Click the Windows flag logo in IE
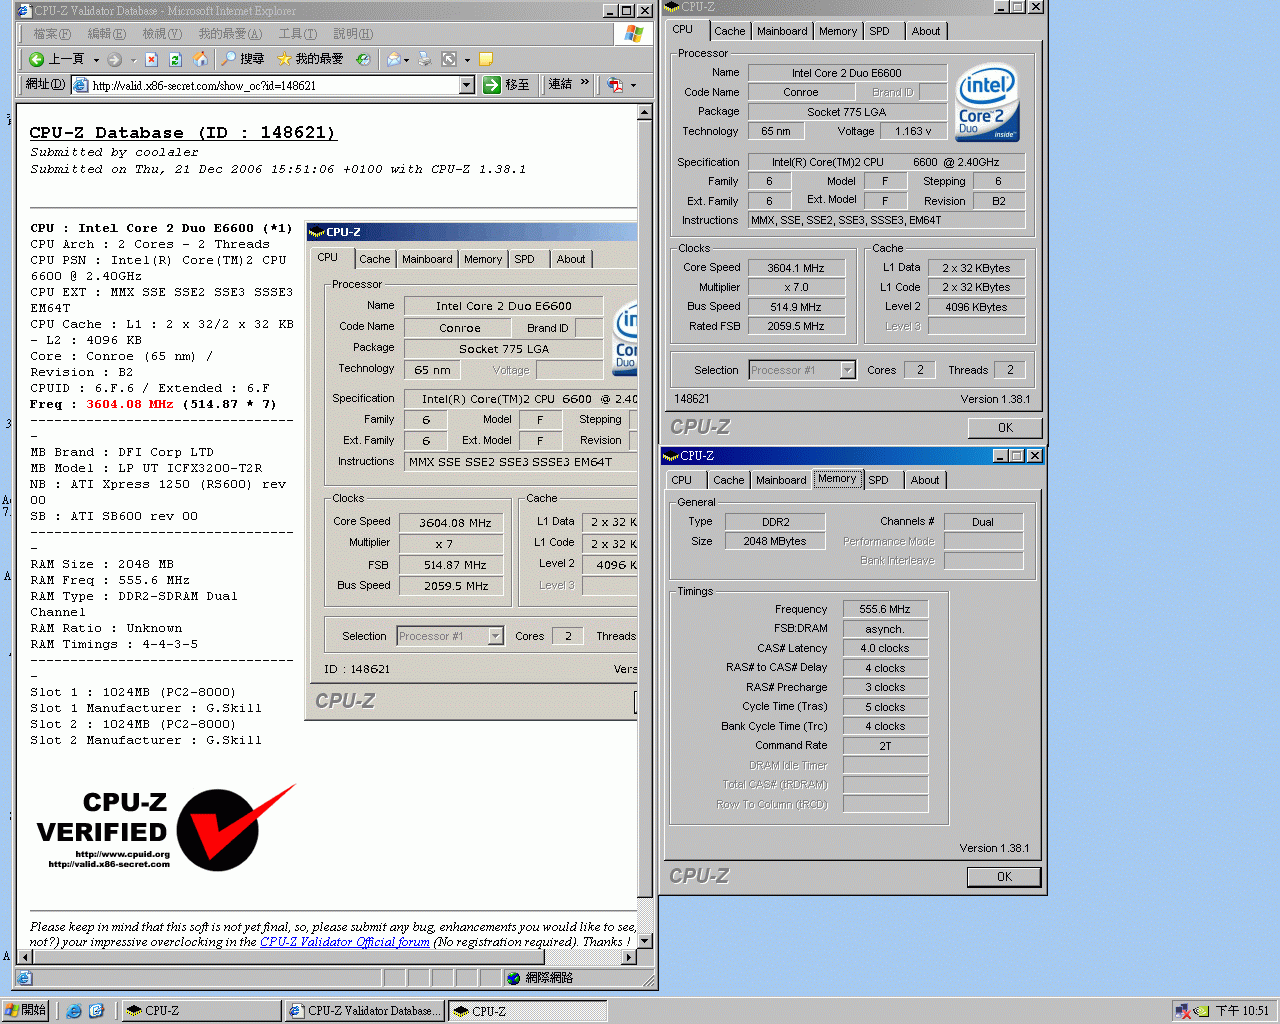The image size is (1280, 1024). coord(633,33)
